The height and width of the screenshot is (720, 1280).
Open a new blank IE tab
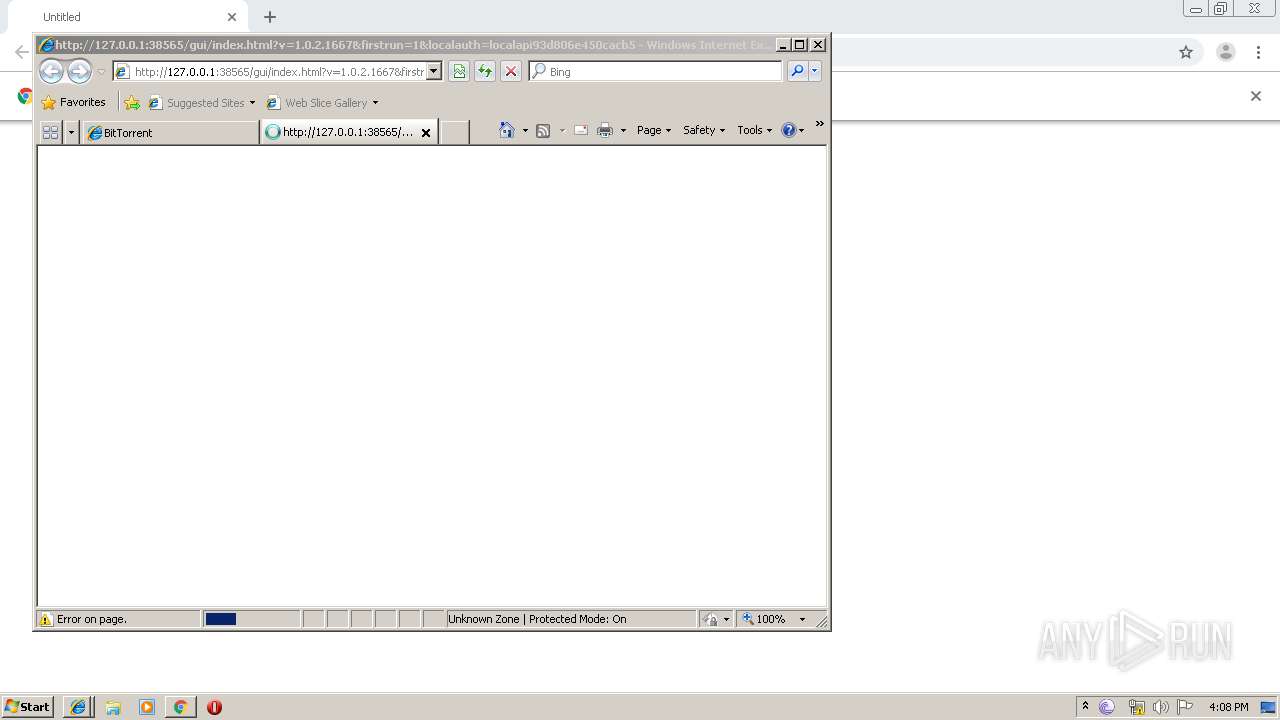pyautogui.click(x=455, y=132)
